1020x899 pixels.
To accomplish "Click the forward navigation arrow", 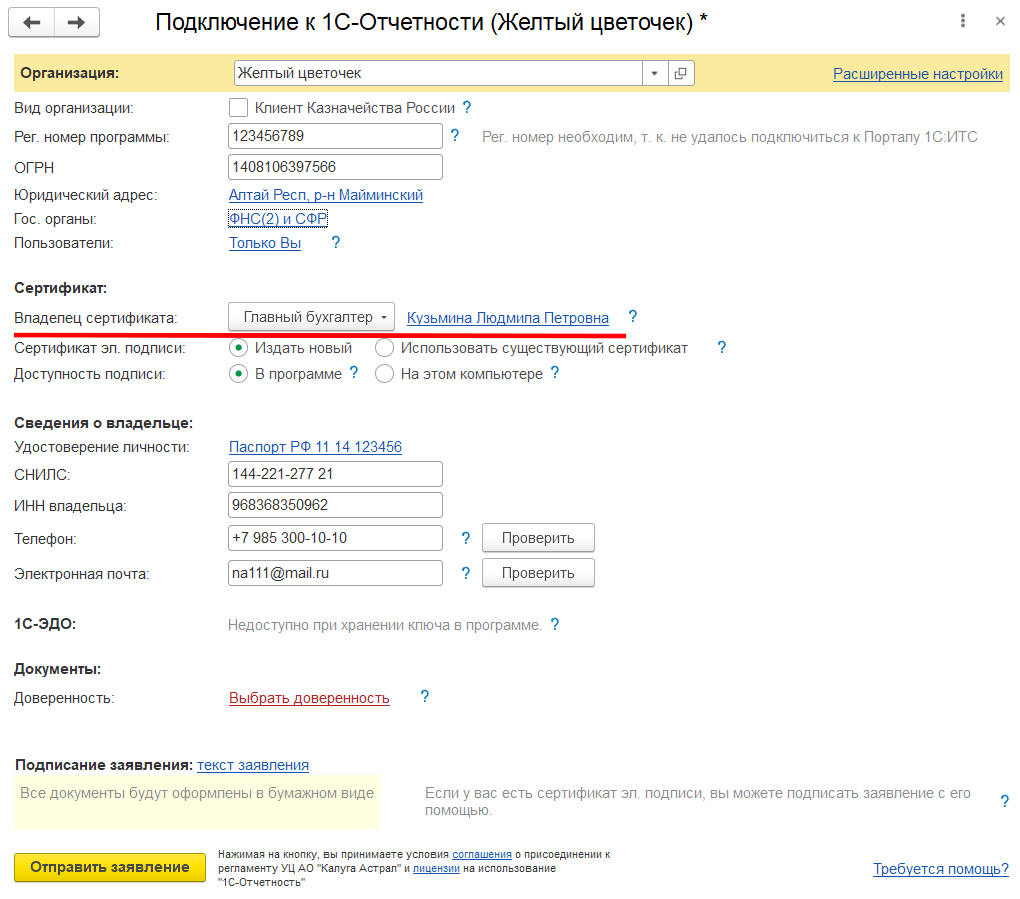I will pyautogui.click(x=77, y=21).
